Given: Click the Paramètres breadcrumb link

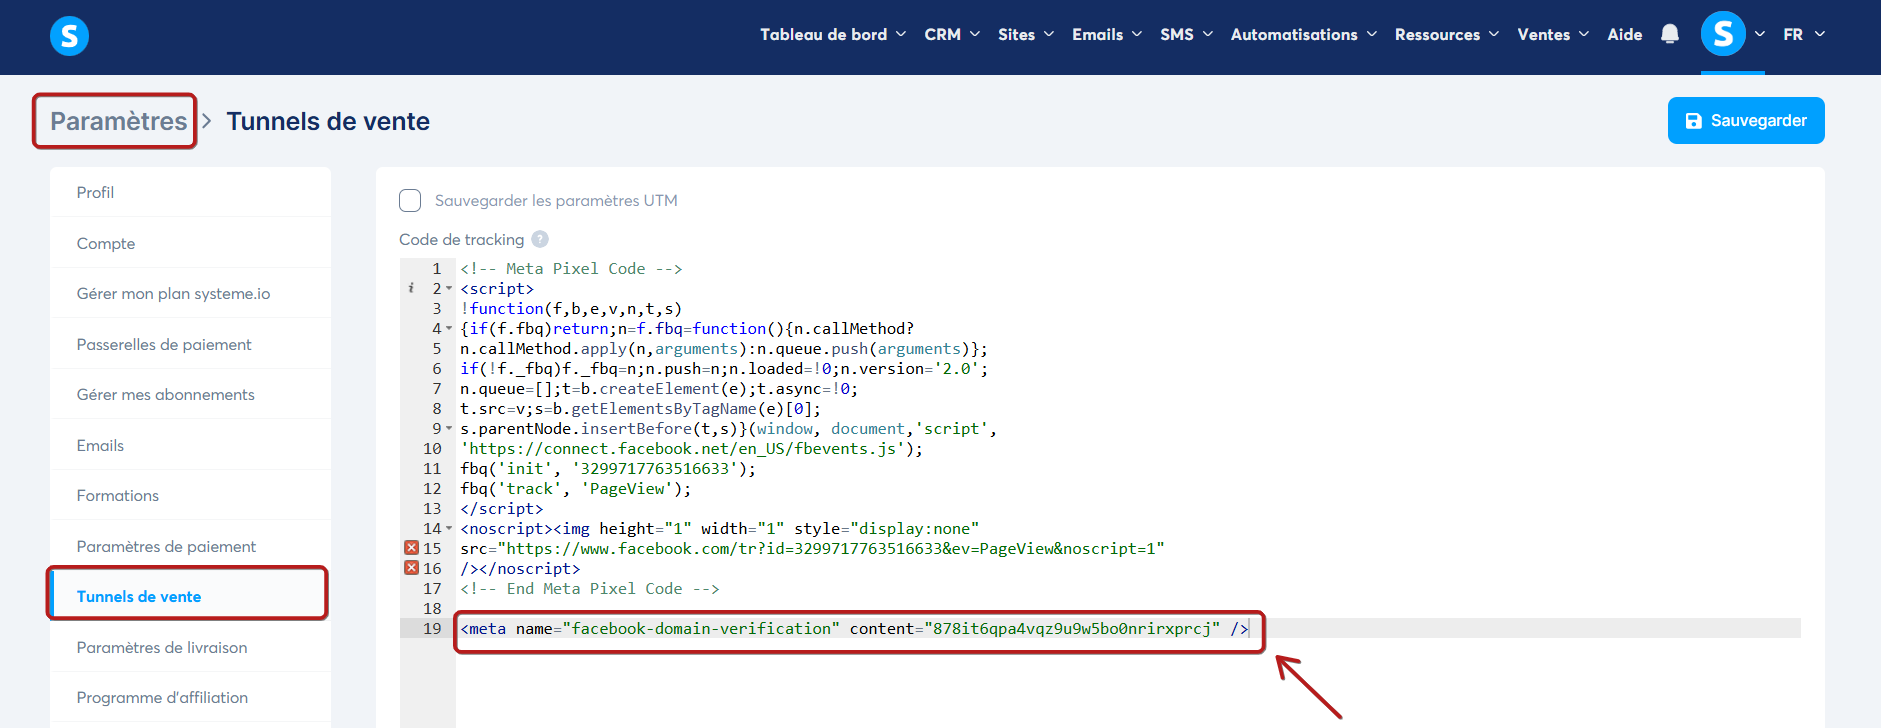Looking at the screenshot, I should tap(118, 121).
